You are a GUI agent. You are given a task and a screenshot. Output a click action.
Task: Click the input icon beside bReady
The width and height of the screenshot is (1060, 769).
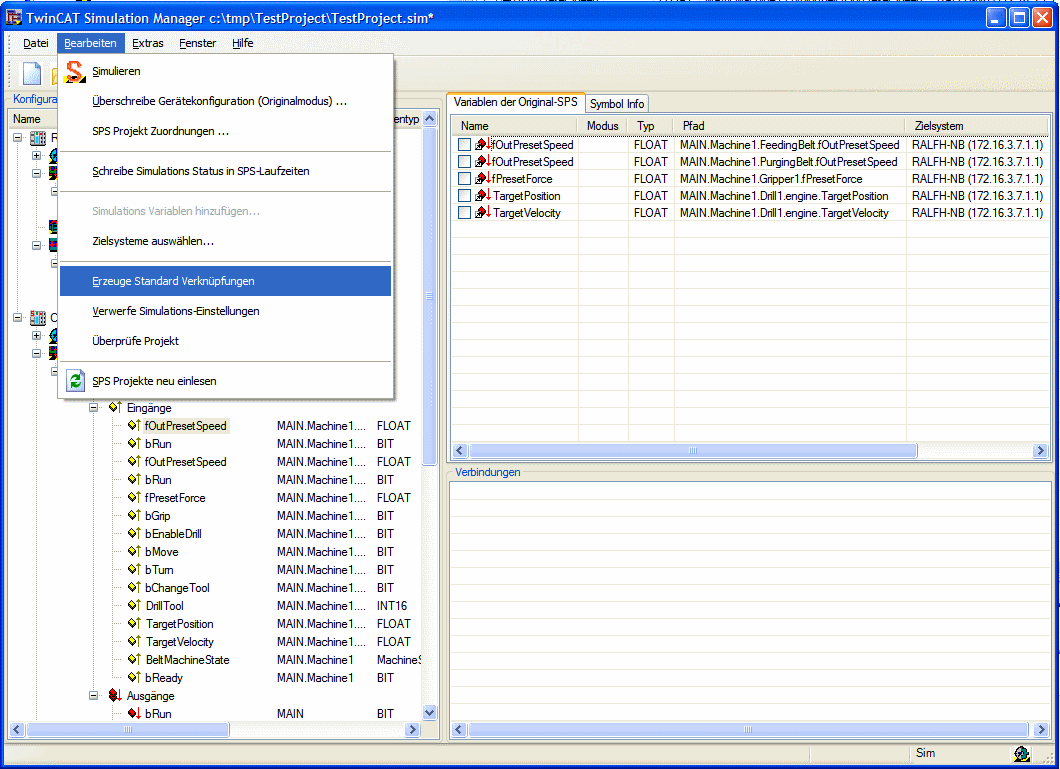[x=134, y=678]
